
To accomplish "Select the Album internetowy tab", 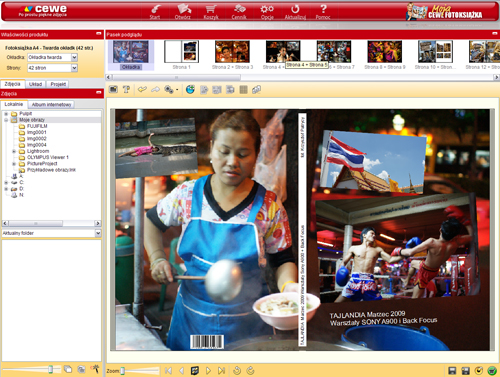I will pyautogui.click(x=51, y=105).
